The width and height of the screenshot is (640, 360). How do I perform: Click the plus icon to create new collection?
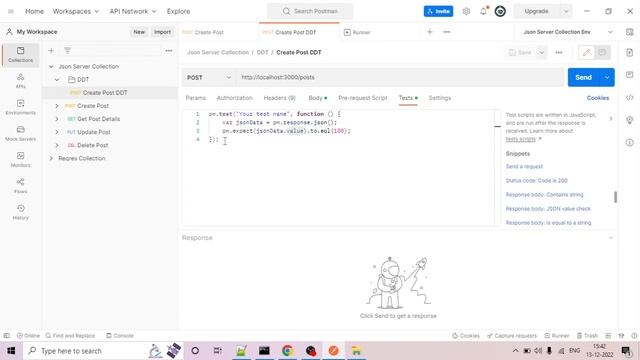[51, 51]
